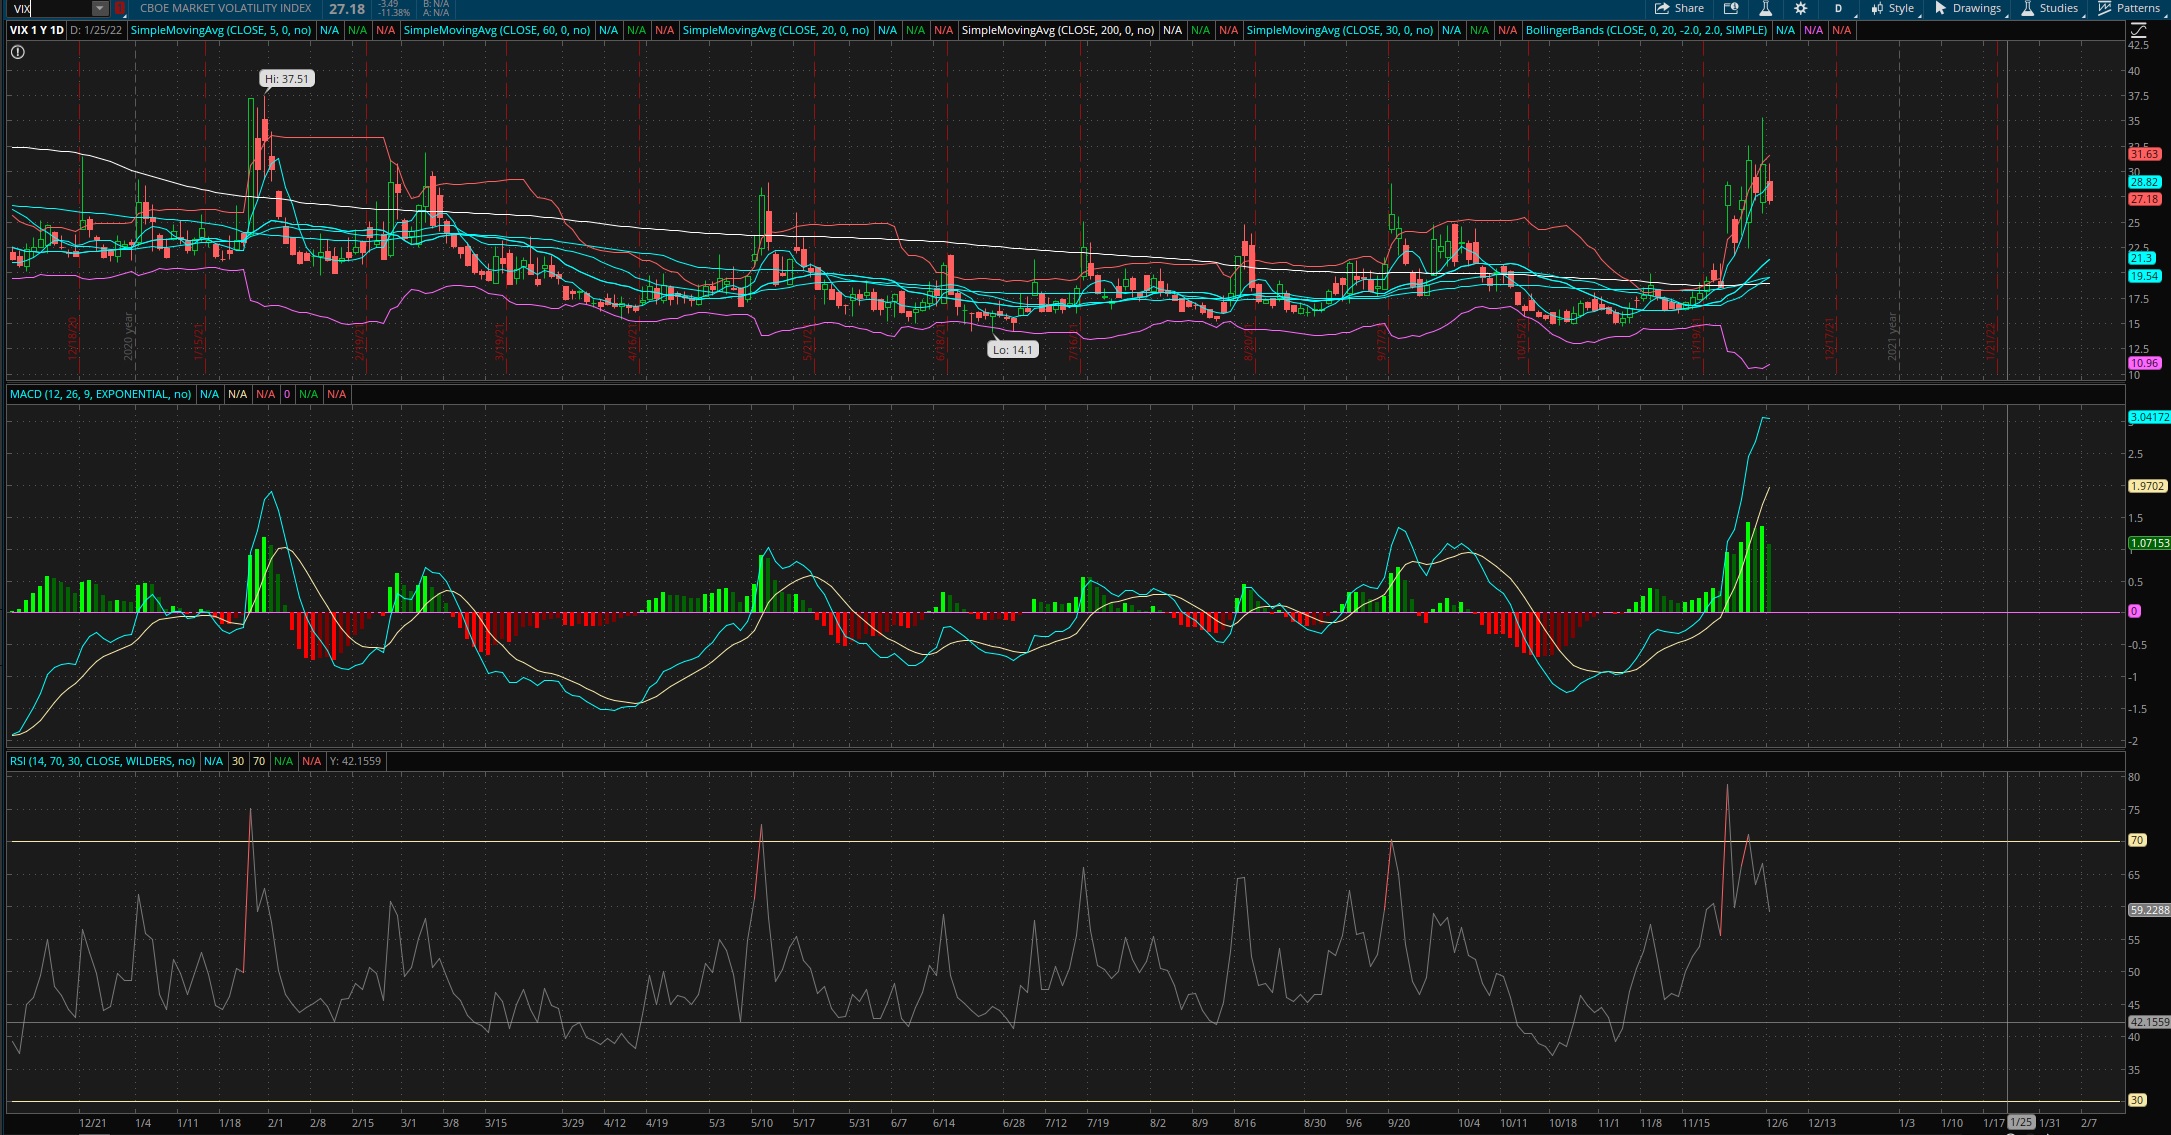Screen dimensions: 2171x1135
Task: Open the chart alert window icon
Action: point(1731,8)
